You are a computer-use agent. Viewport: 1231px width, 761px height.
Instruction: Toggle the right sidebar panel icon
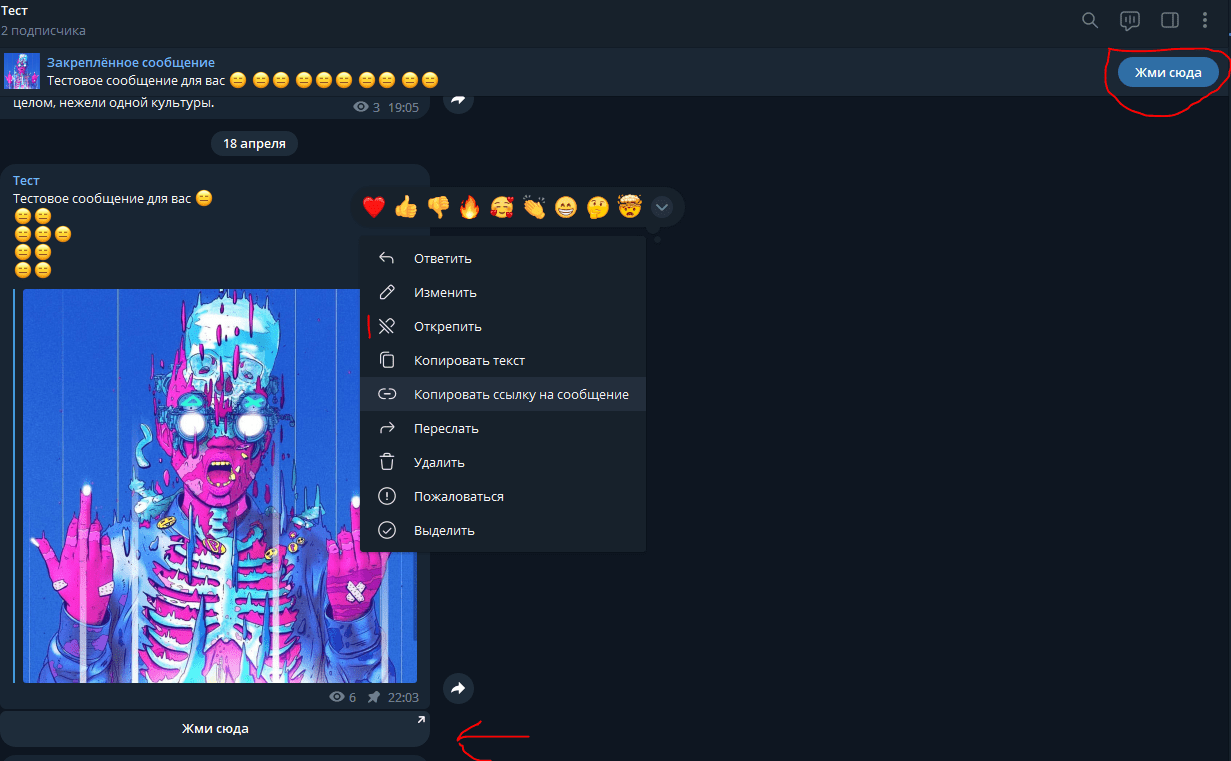(1169, 20)
